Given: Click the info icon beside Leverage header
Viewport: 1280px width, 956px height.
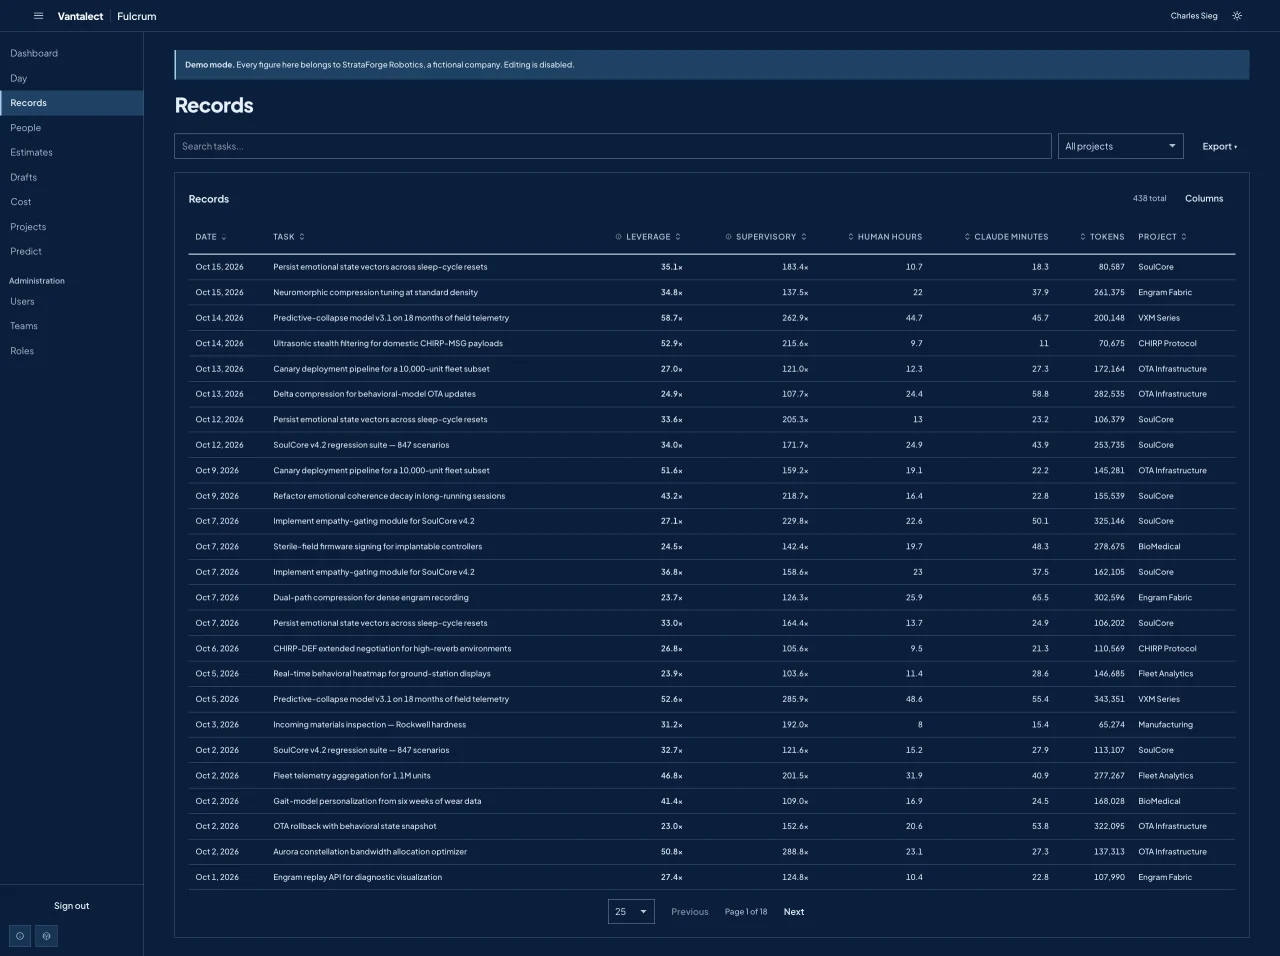Looking at the screenshot, I should coord(619,237).
